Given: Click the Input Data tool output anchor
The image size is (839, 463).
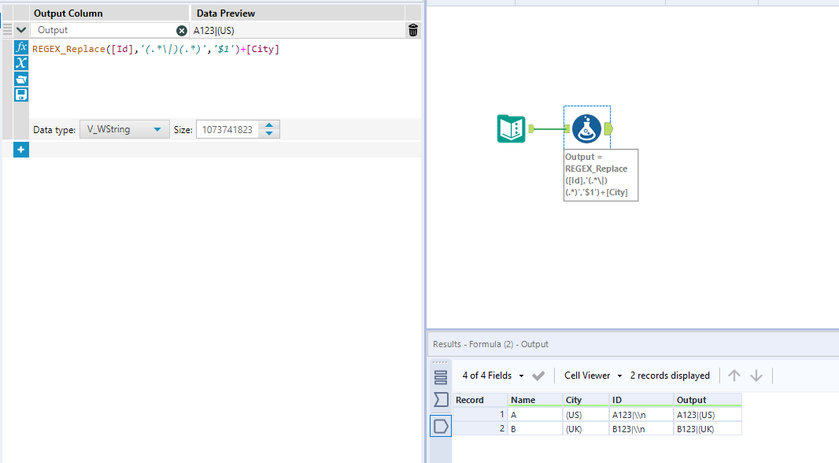Looking at the screenshot, I should tap(531, 128).
